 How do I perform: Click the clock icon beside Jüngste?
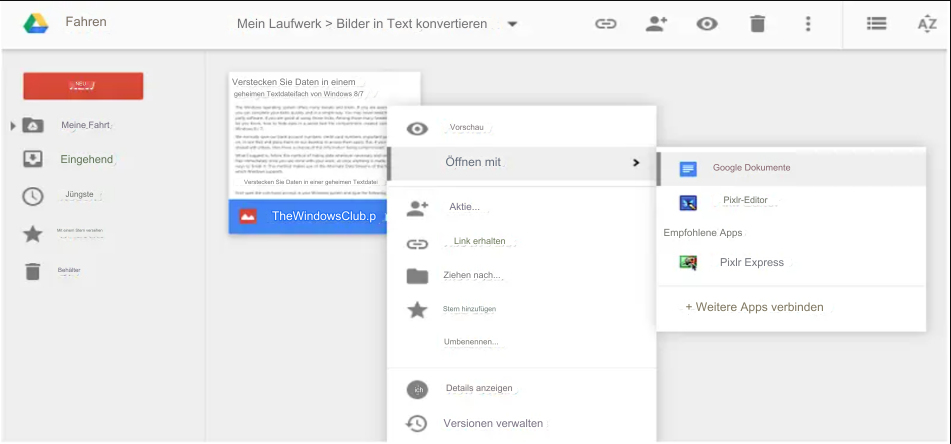[33, 196]
